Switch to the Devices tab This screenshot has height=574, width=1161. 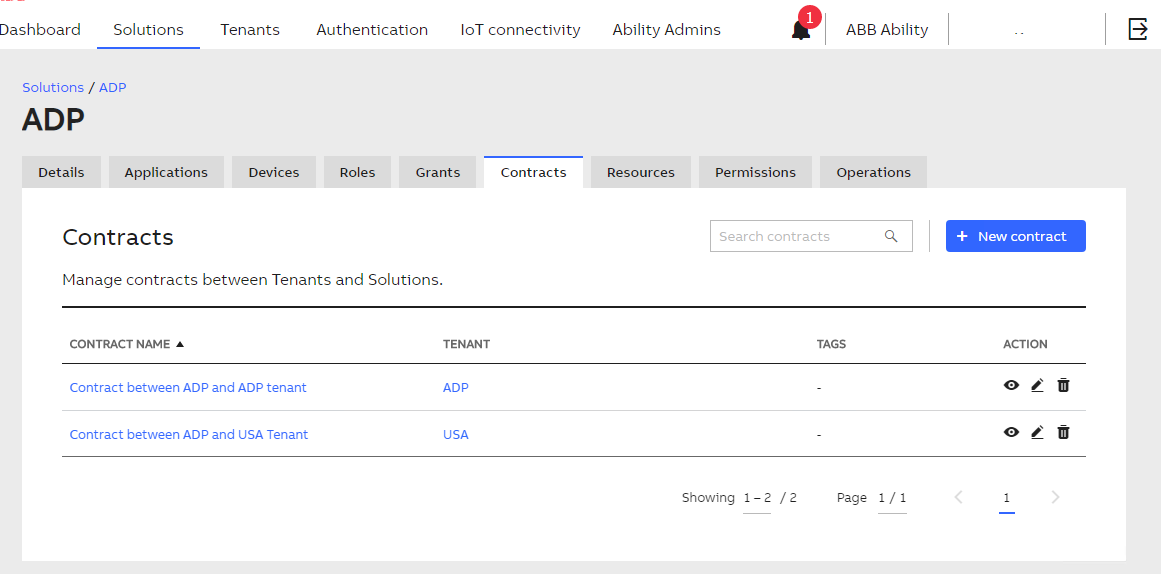click(274, 172)
